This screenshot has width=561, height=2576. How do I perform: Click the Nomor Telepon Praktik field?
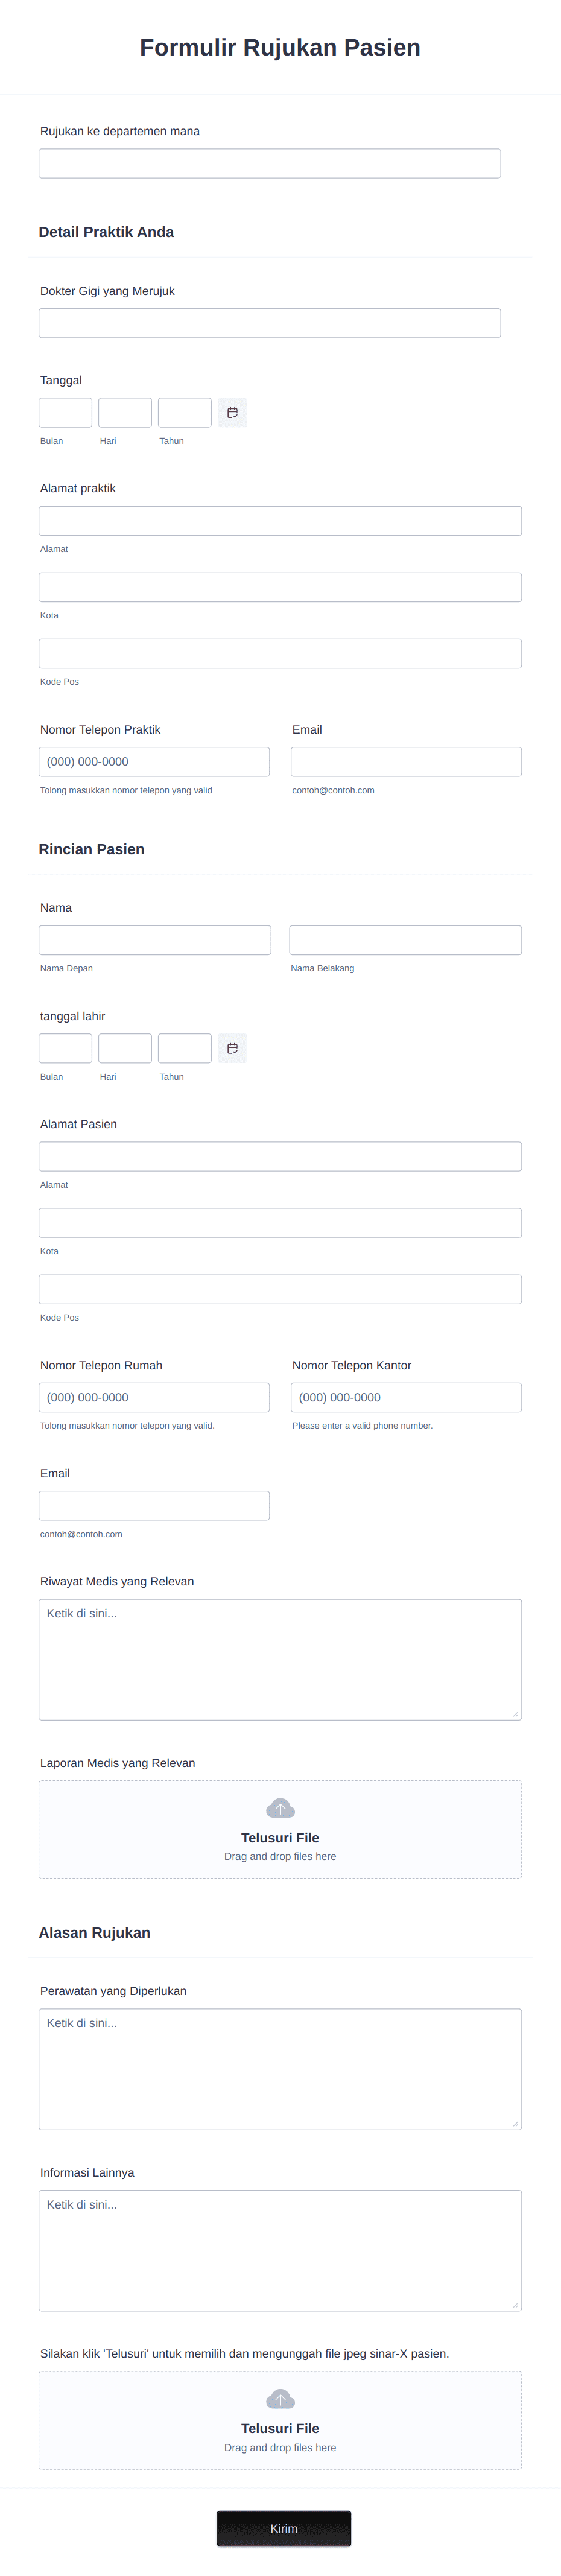(154, 762)
